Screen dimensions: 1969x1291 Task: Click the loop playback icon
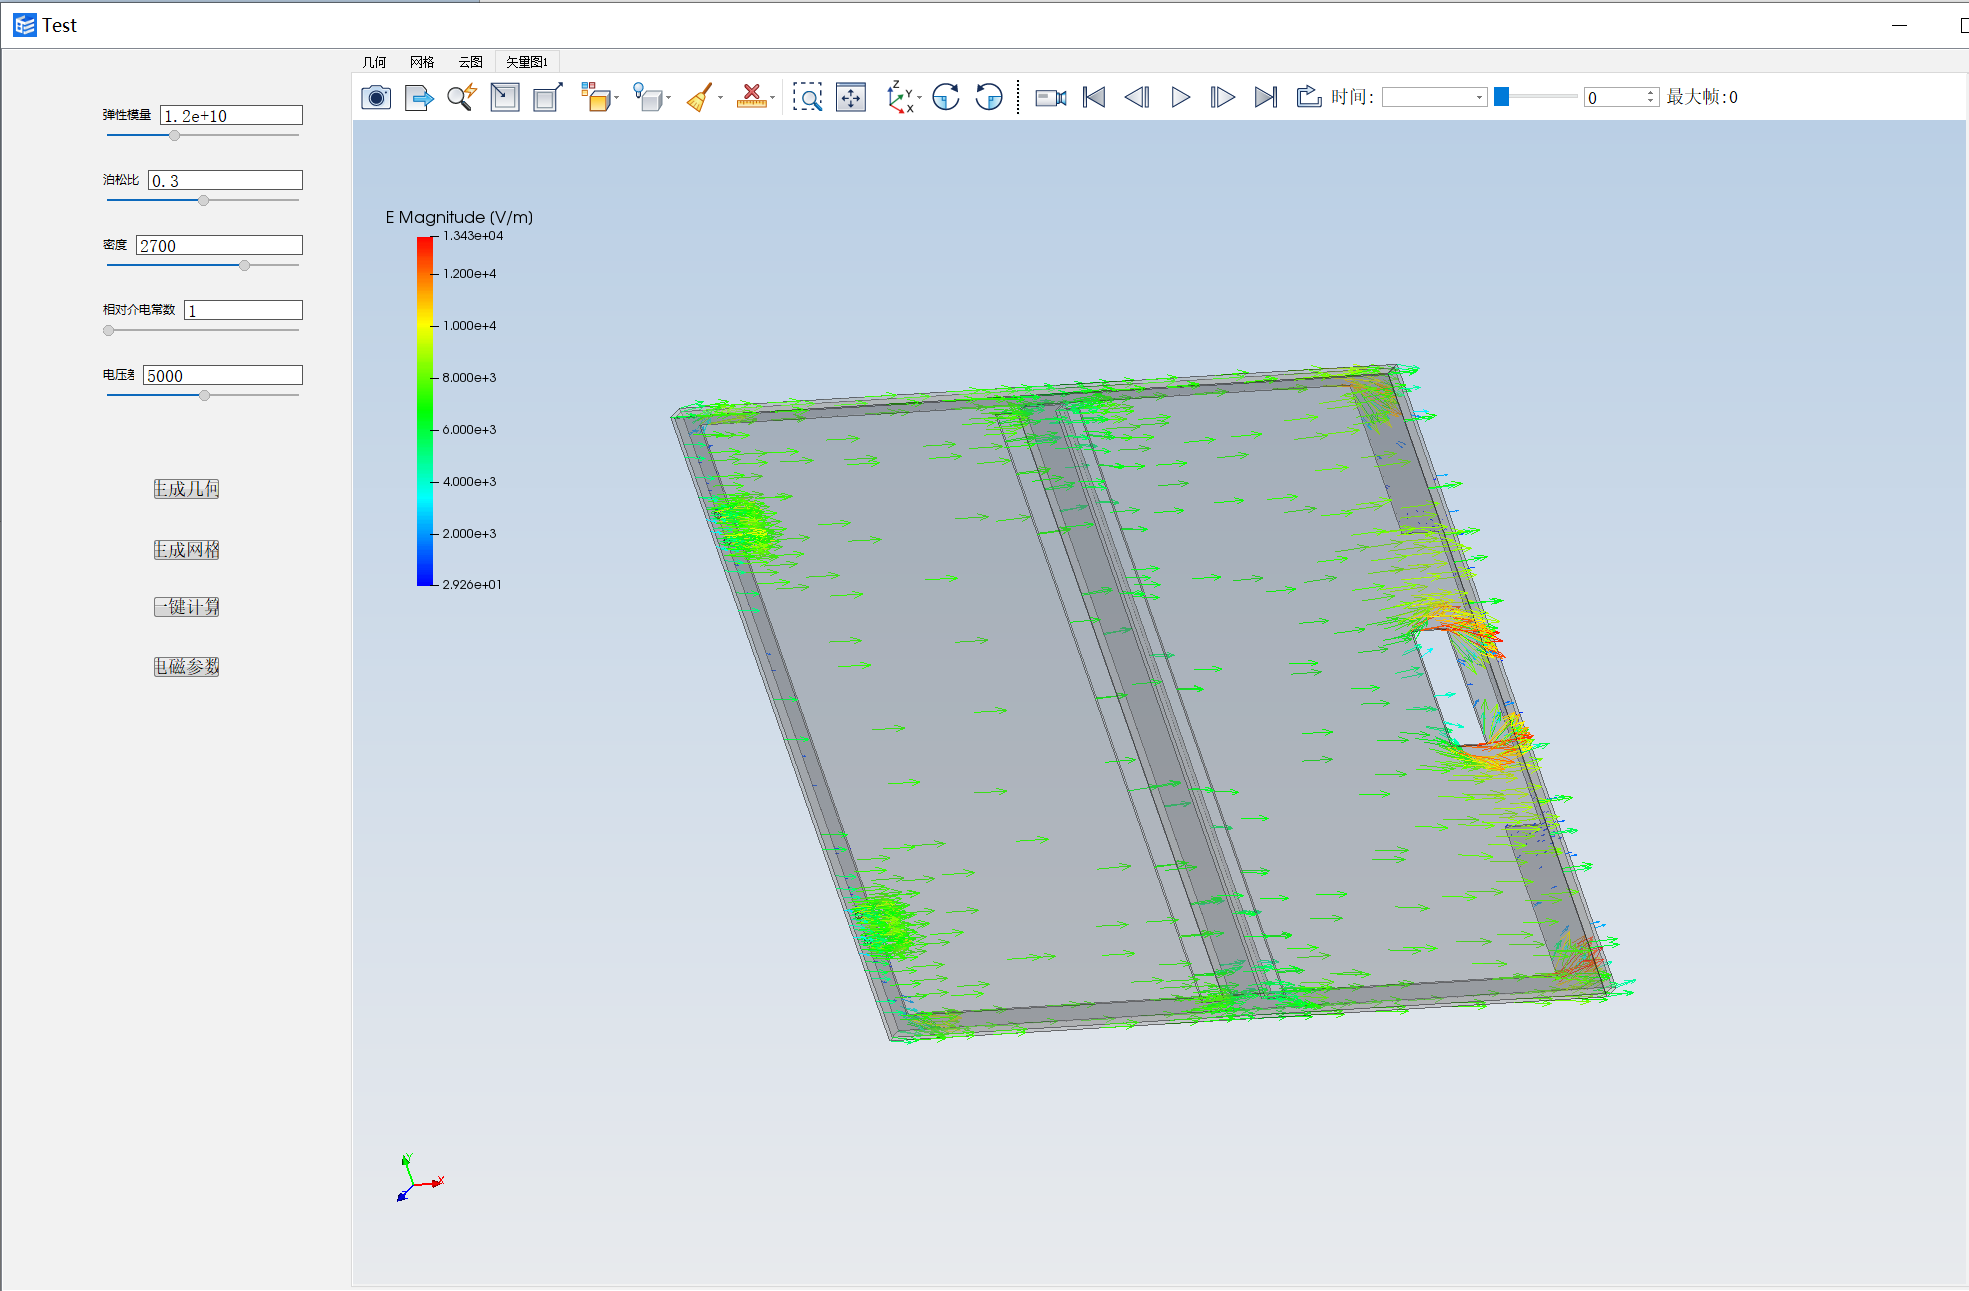click(1309, 97)
